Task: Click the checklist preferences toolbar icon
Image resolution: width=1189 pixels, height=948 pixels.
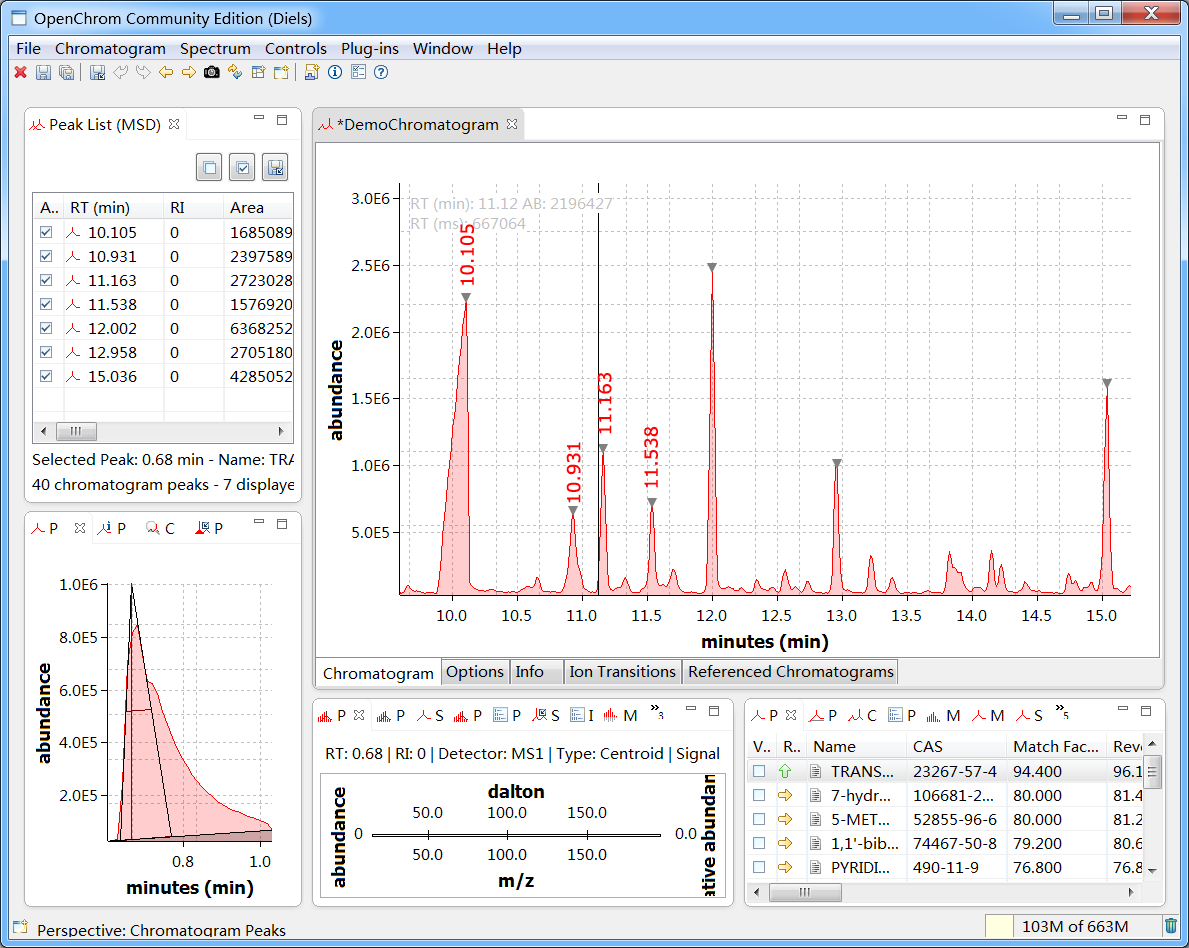Action: click(358, 72)
